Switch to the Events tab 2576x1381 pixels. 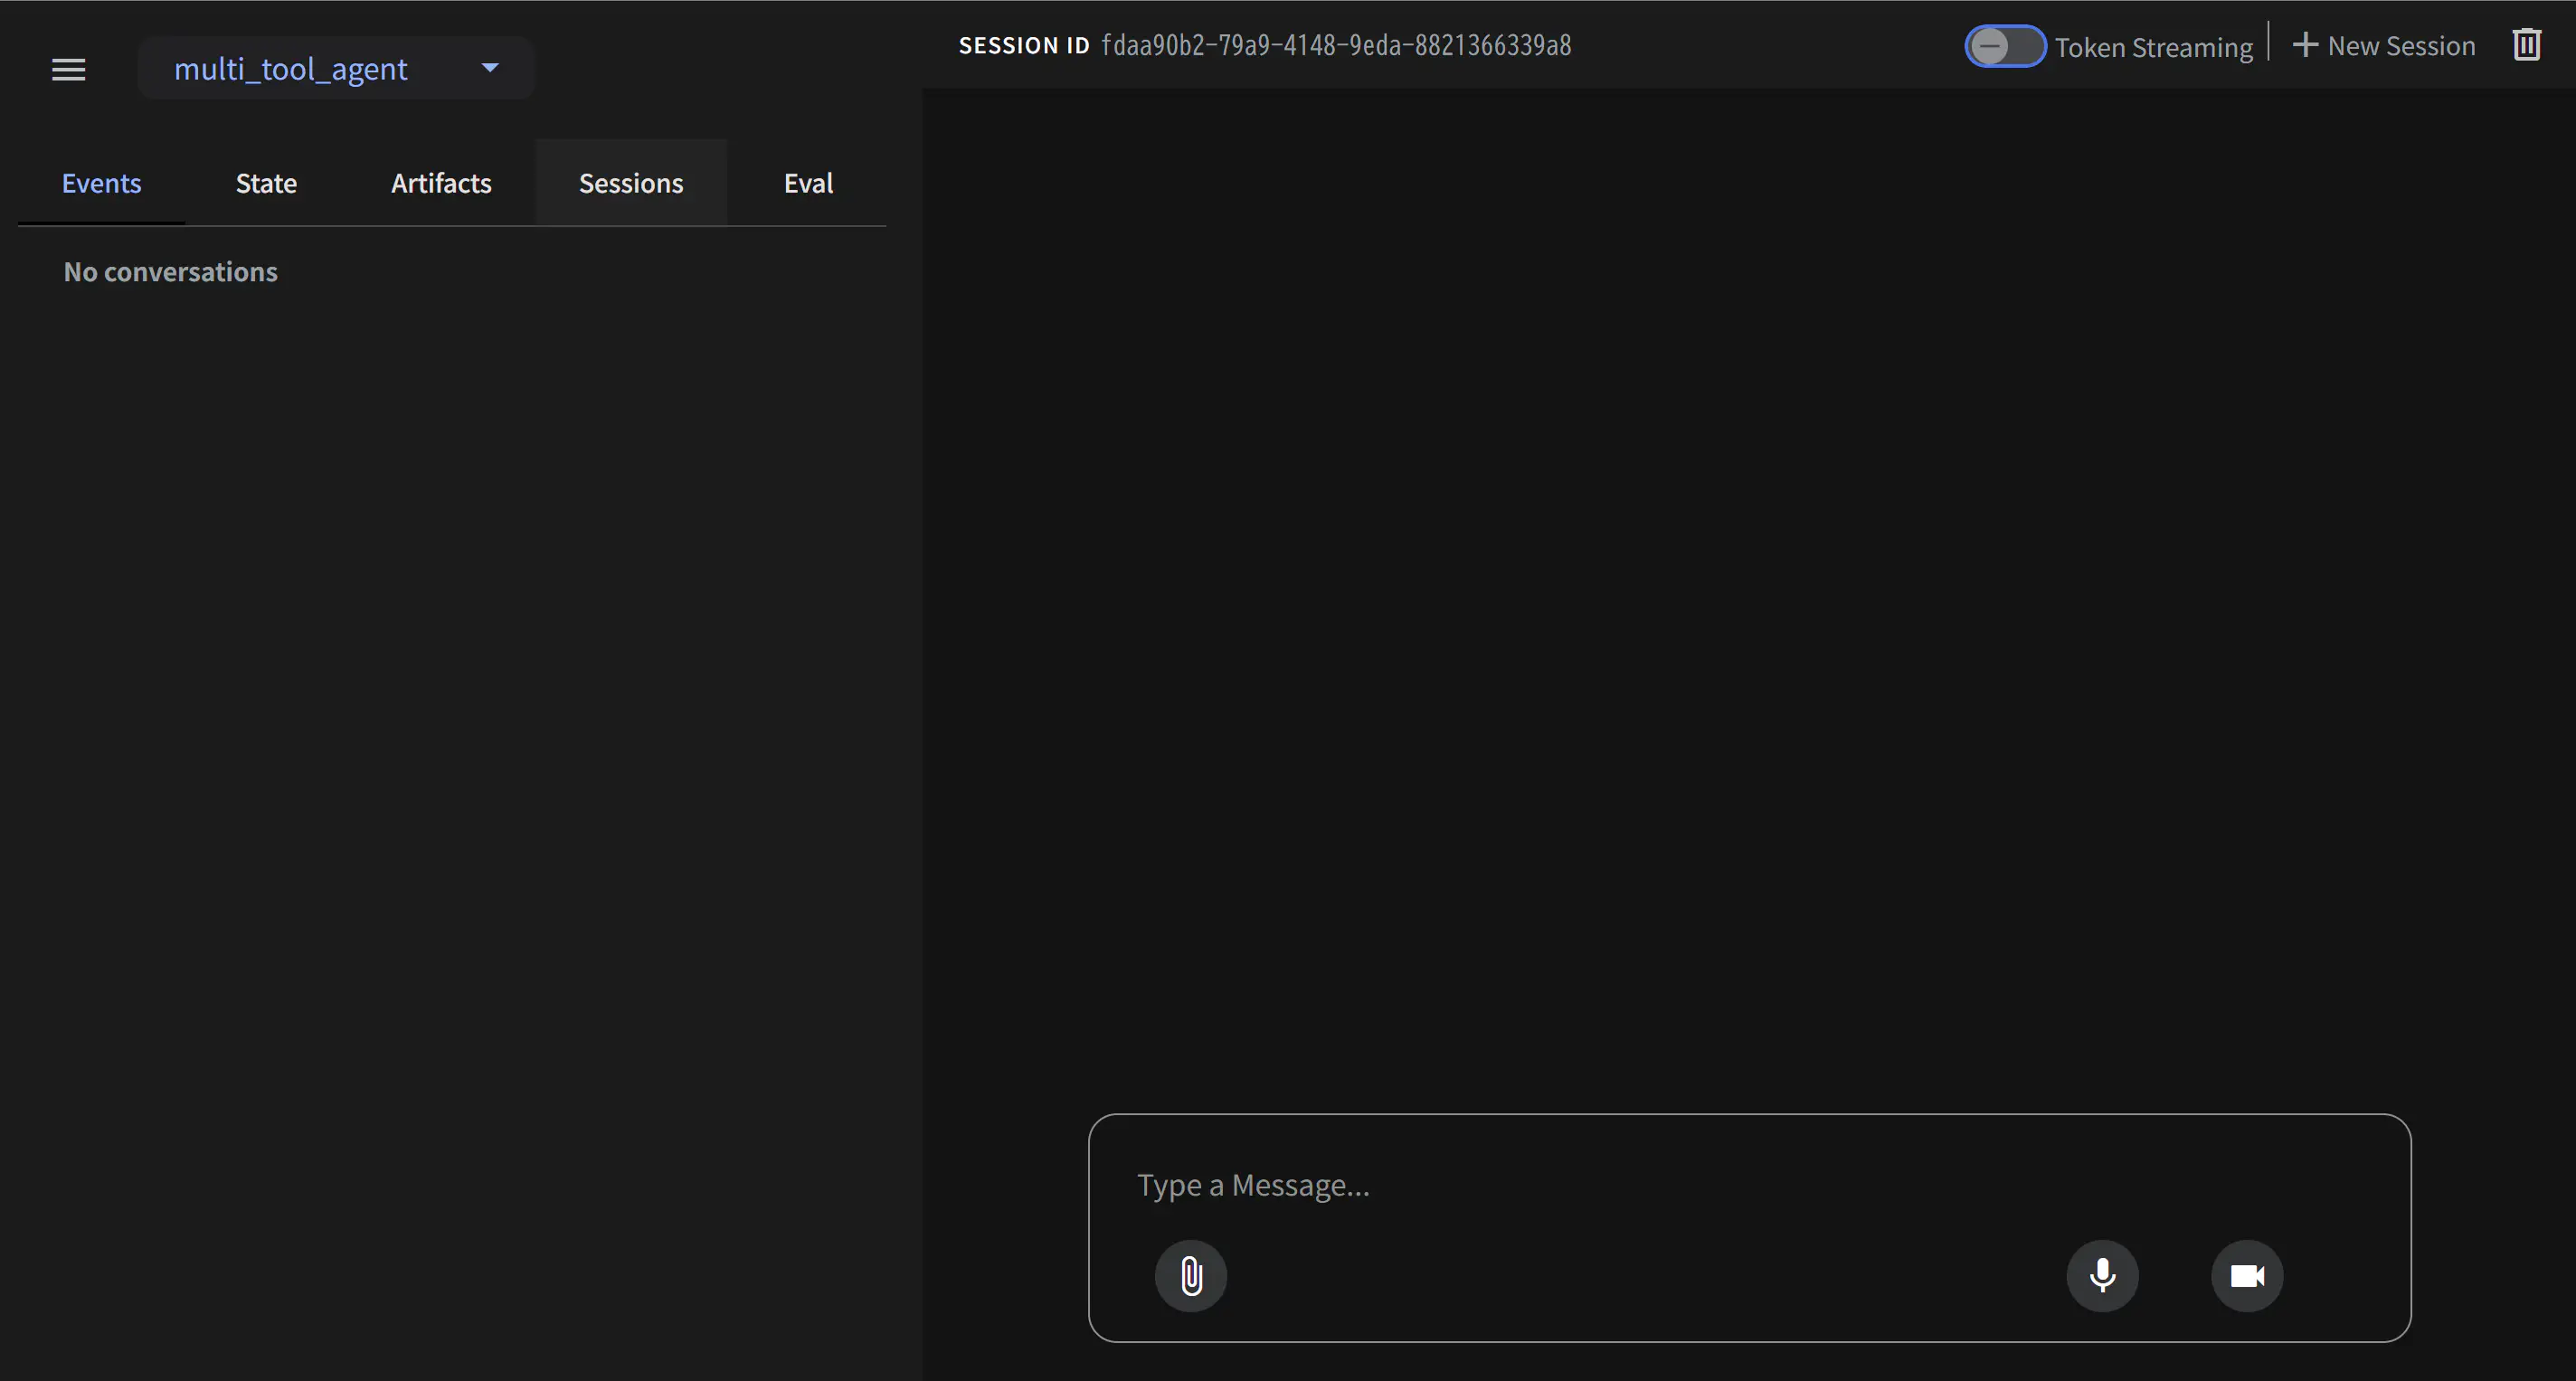[x=101, y=183]
